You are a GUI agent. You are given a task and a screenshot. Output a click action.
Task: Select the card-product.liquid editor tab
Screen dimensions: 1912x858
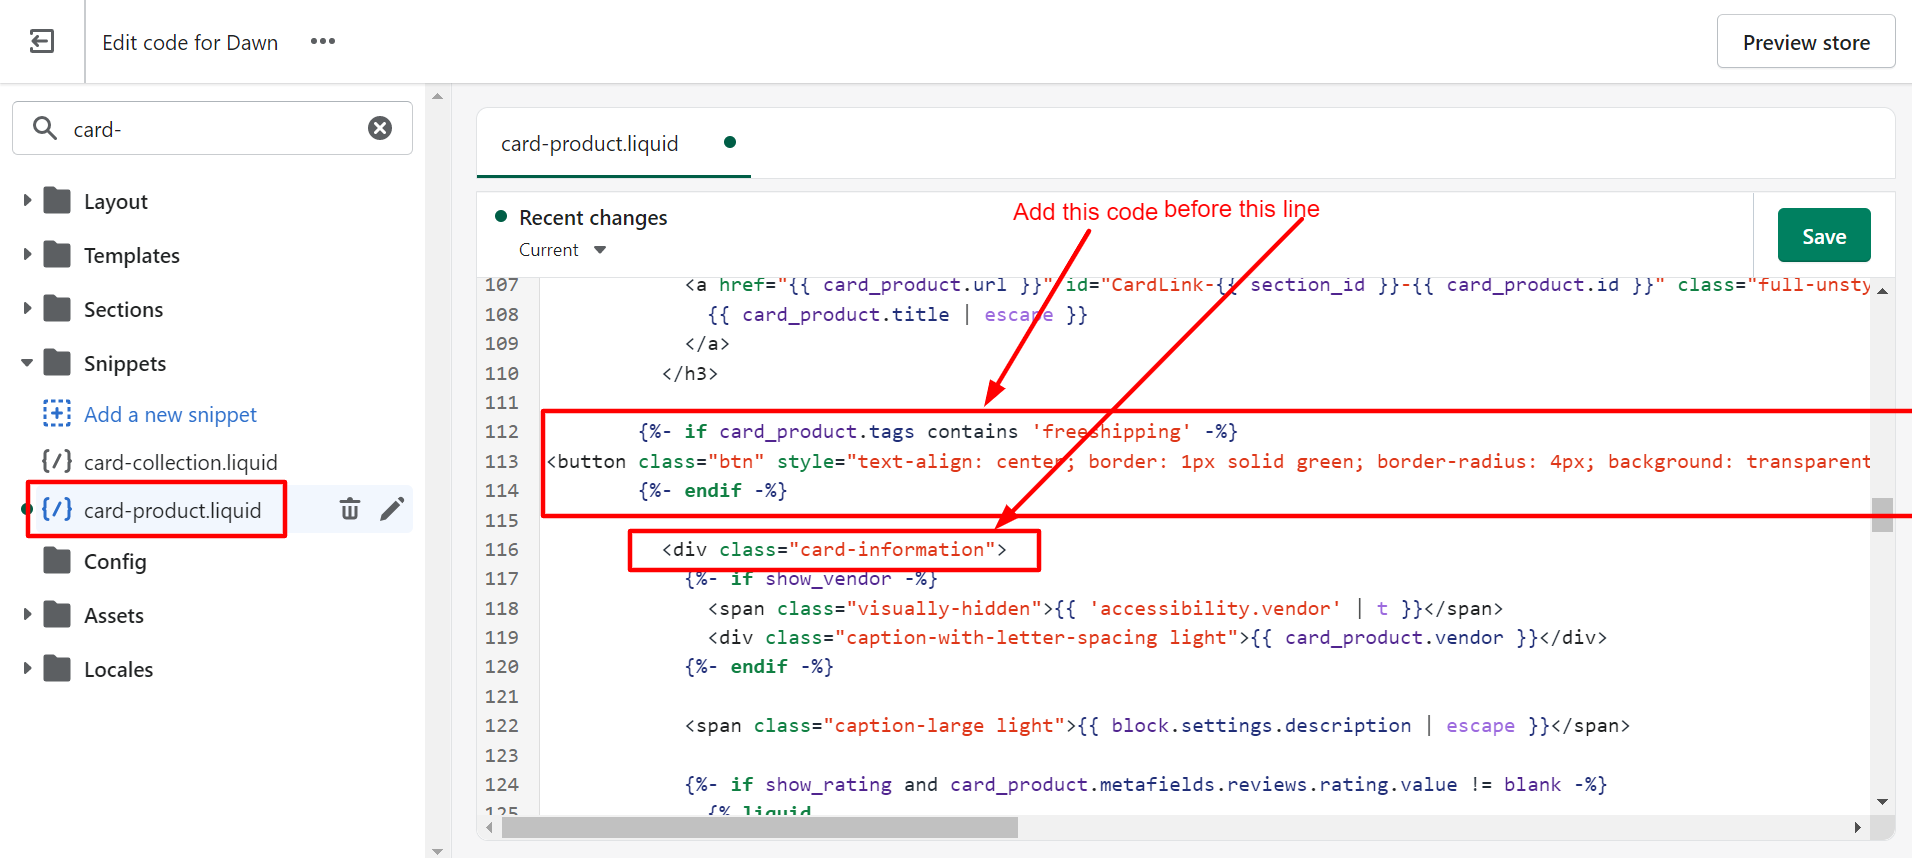point(589,143)
